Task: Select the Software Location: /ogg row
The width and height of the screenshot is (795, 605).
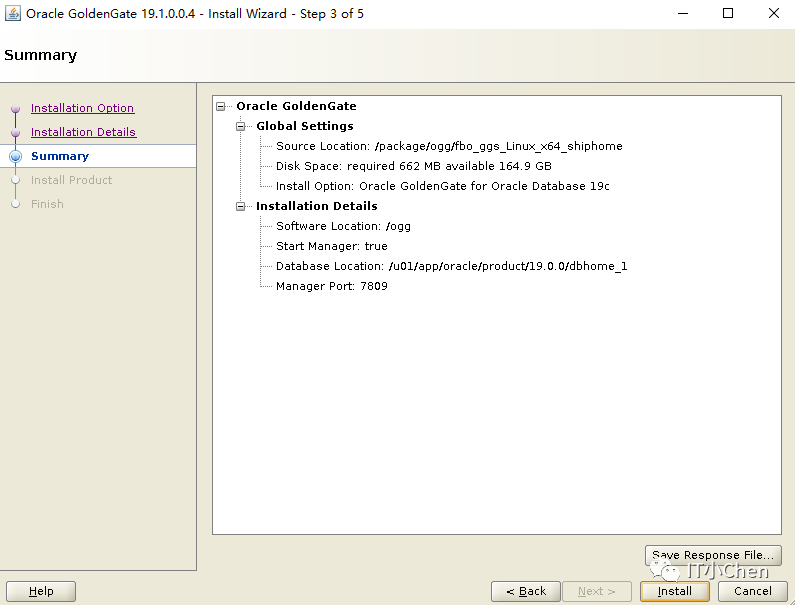Action: click(x=343, y=226)
